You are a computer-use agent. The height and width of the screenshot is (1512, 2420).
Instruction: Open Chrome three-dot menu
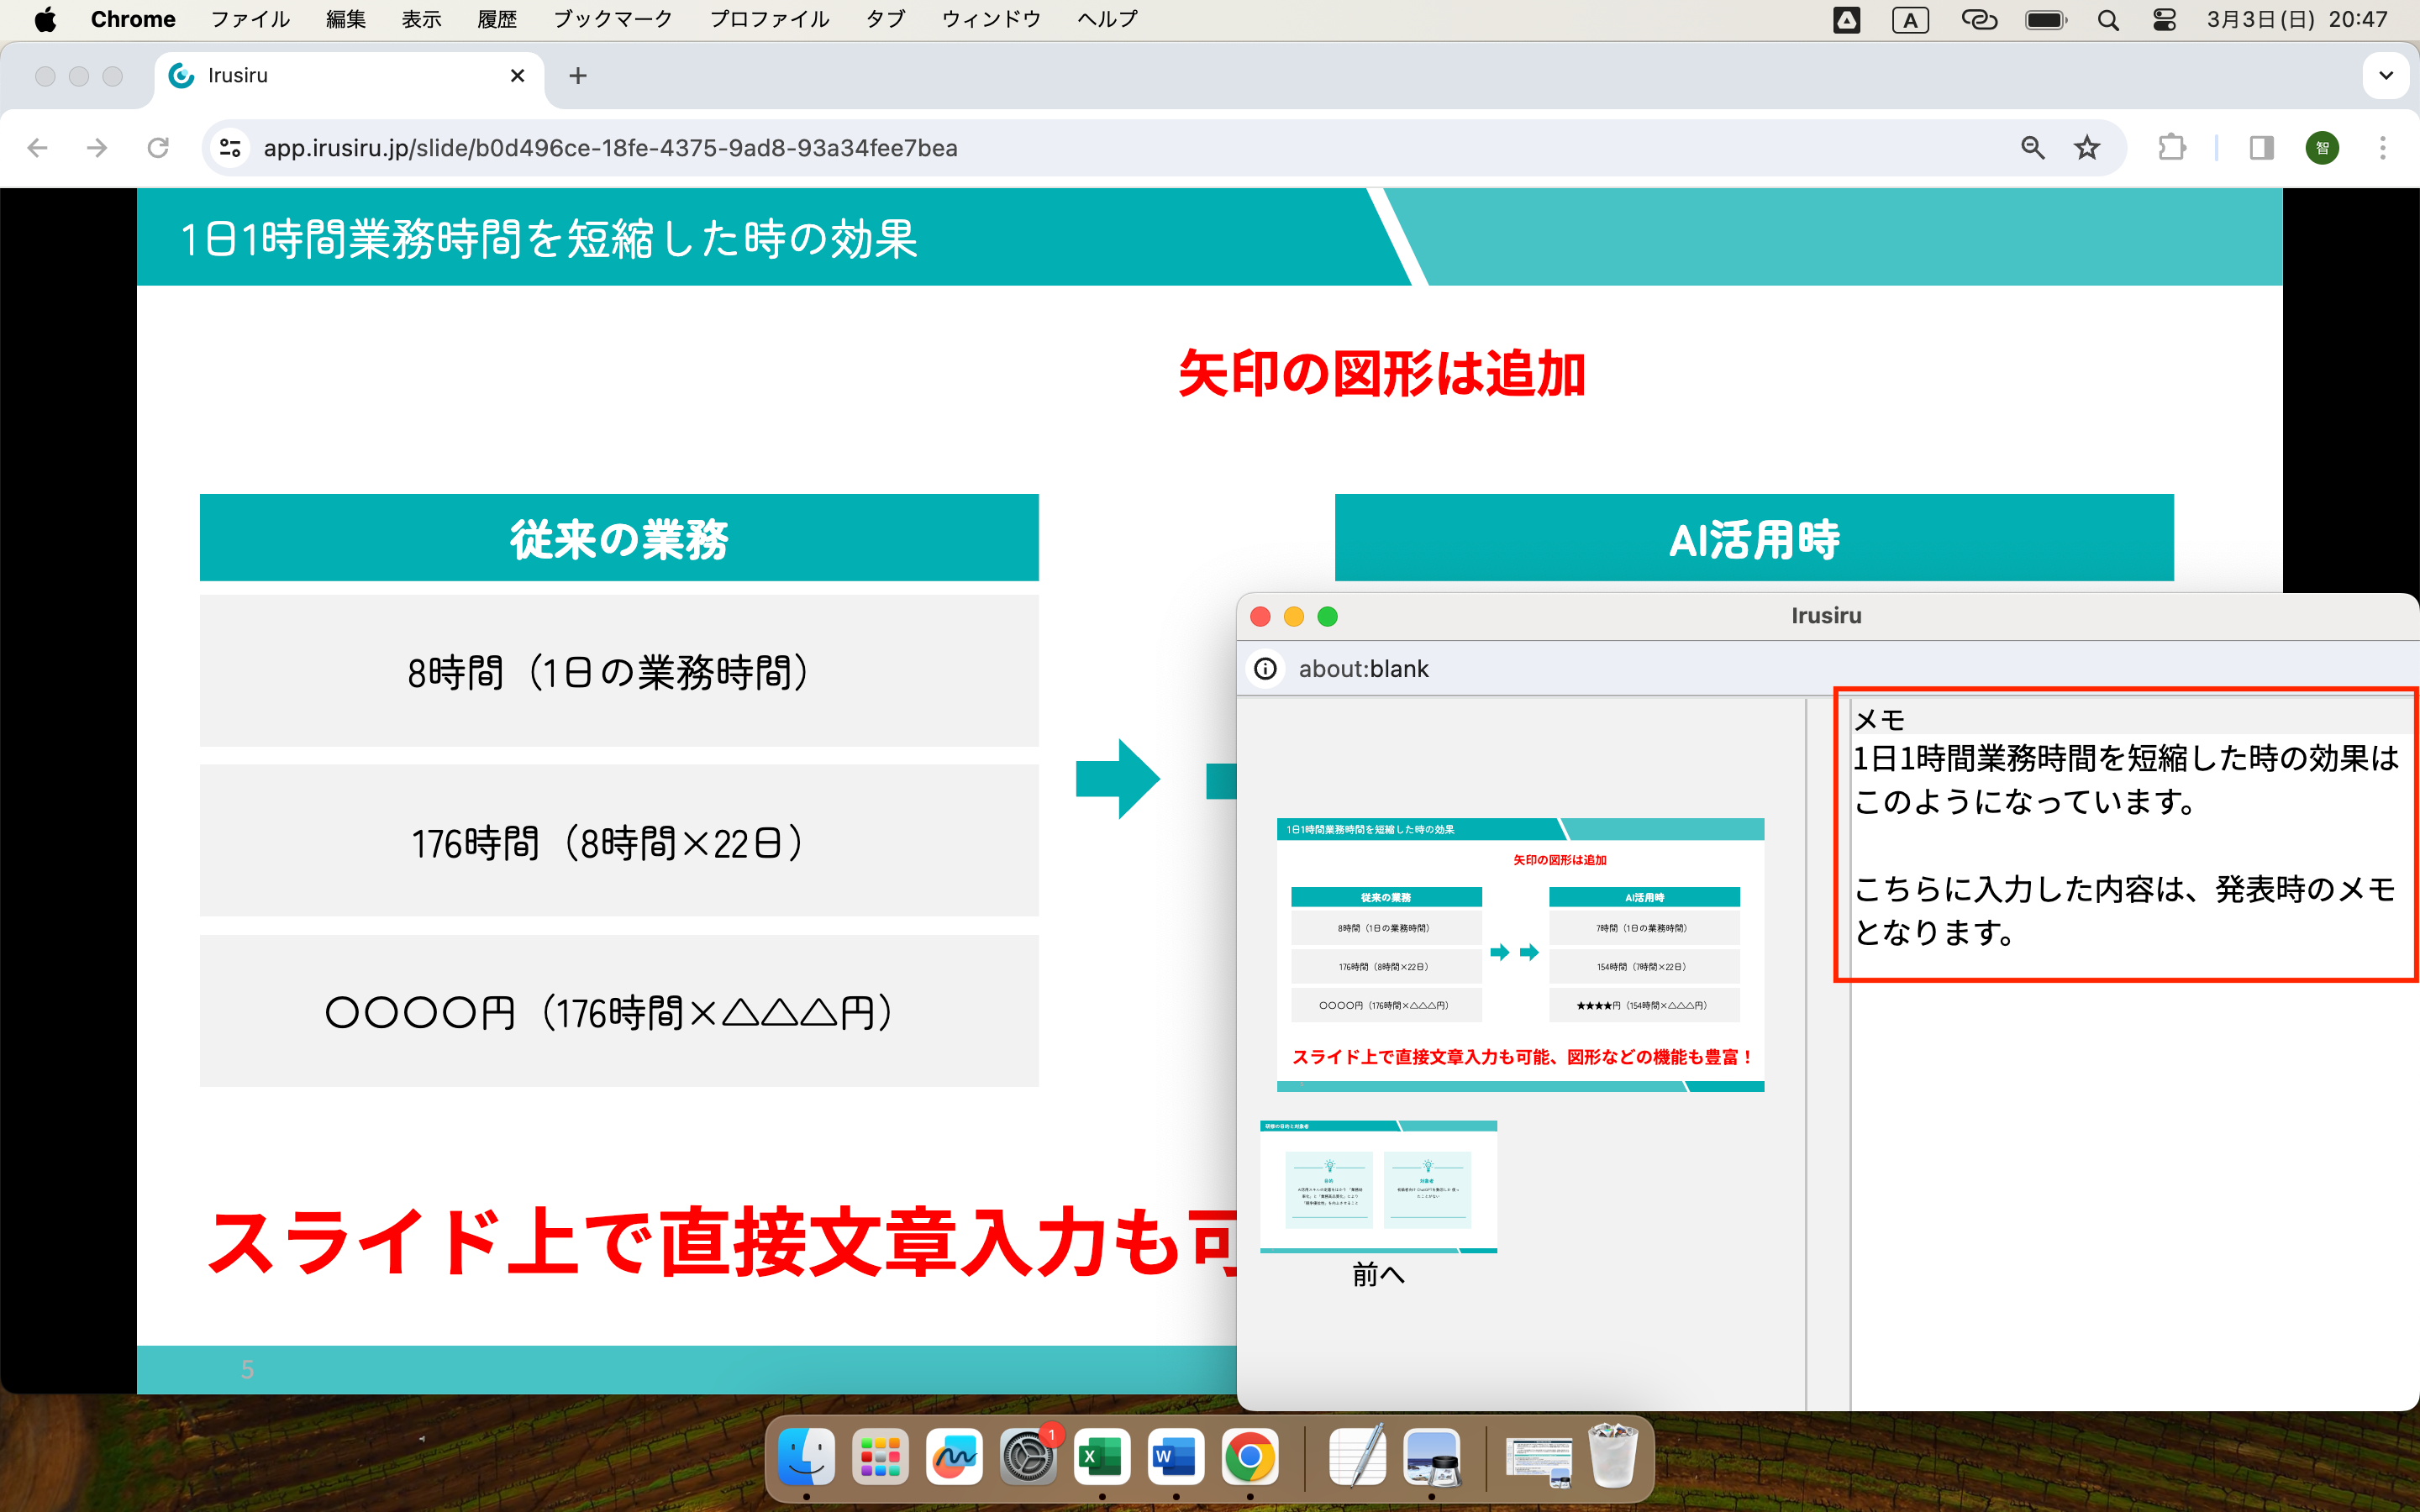[2382, 148]
